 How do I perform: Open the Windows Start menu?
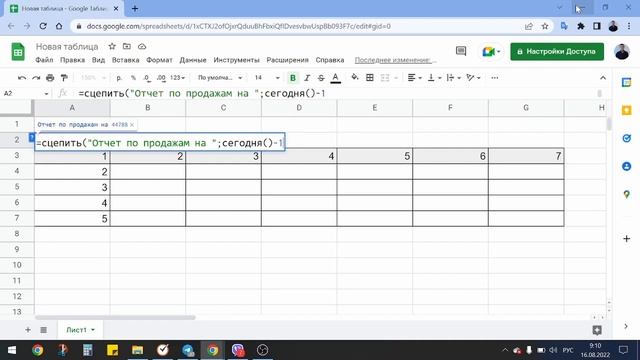(x=12, y=350)
